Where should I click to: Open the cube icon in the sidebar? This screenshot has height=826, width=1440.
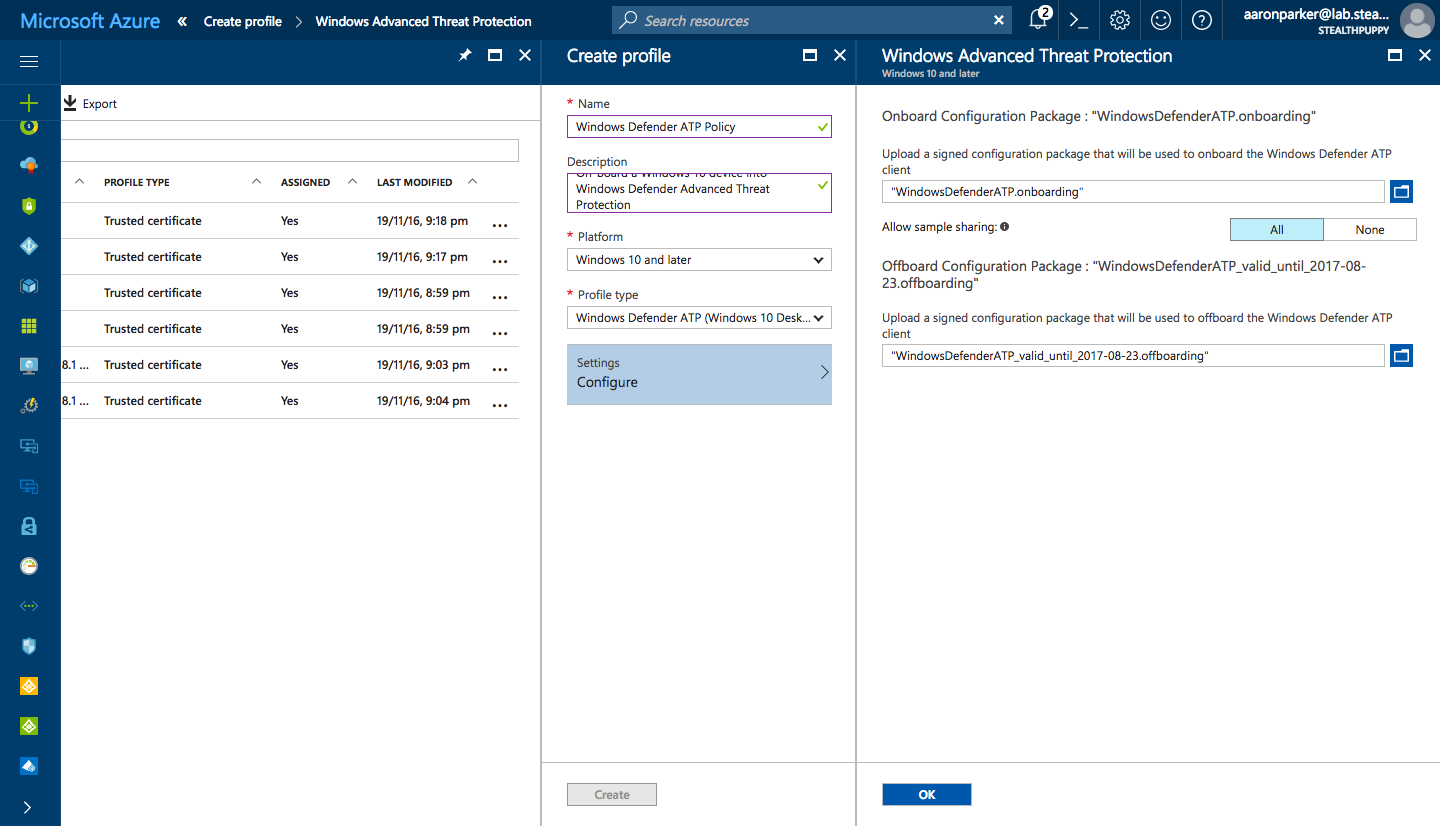pos(29,286)
